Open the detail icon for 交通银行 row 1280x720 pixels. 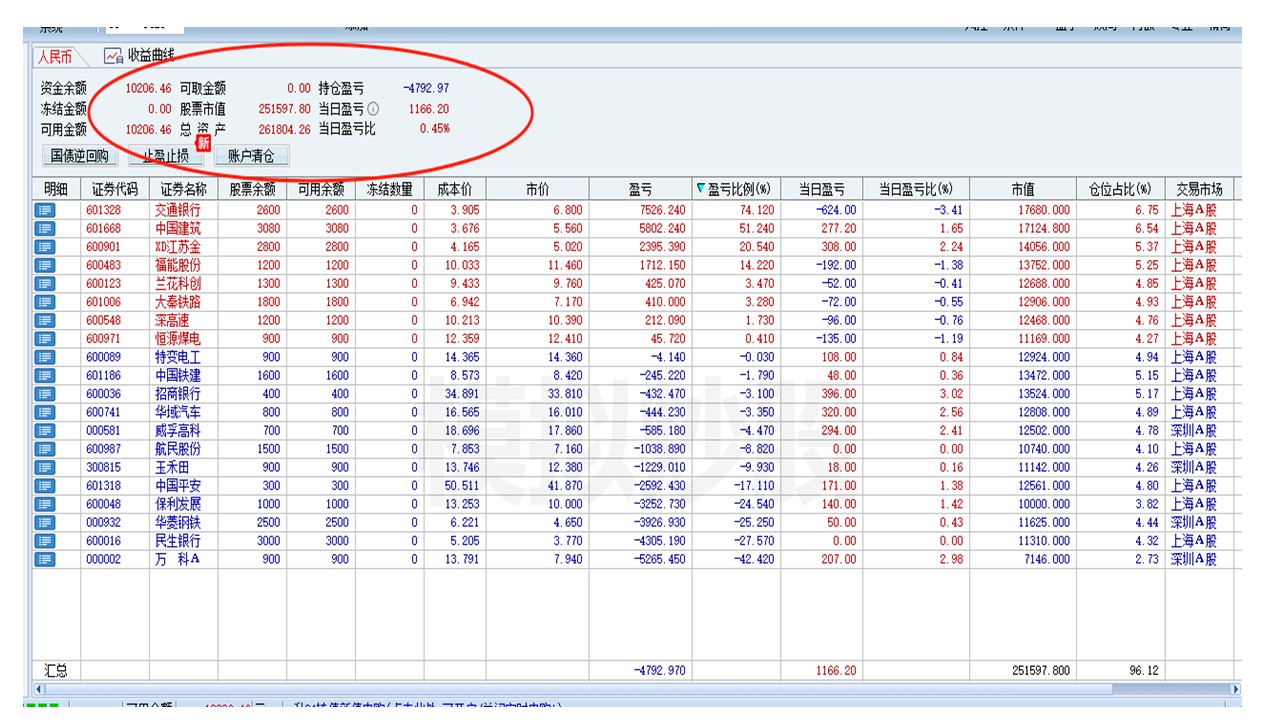[45, 210]
